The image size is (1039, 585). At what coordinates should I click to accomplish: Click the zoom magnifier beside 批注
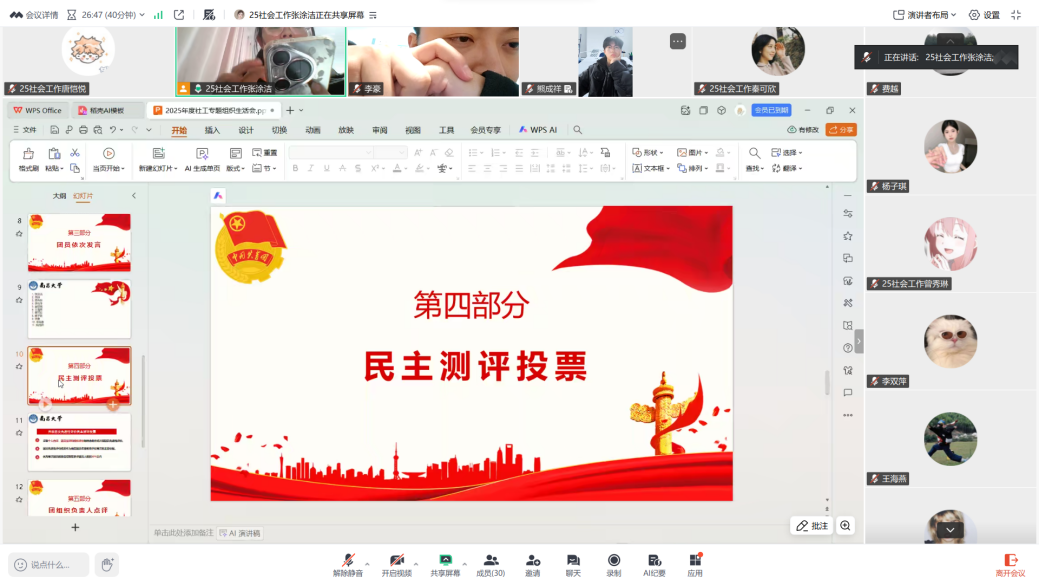click(x=846, y=526)
